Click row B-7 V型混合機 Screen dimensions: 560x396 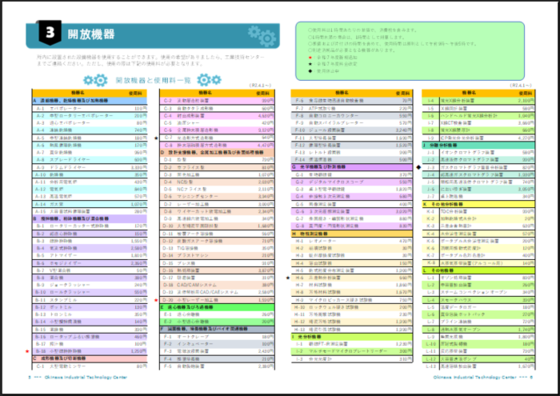coord(90,270)
